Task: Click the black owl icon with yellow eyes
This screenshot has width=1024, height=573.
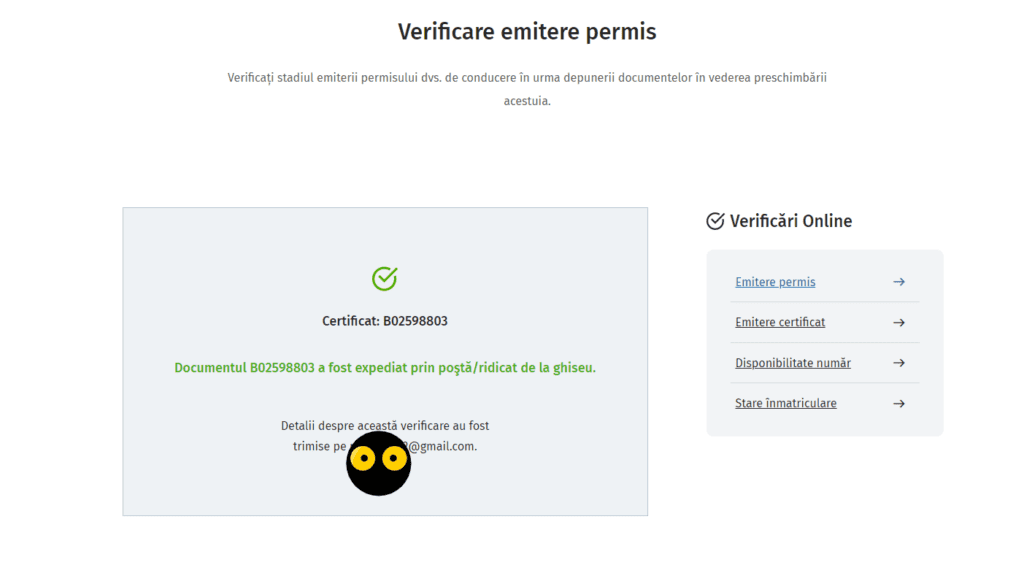Action: point(378,463)
